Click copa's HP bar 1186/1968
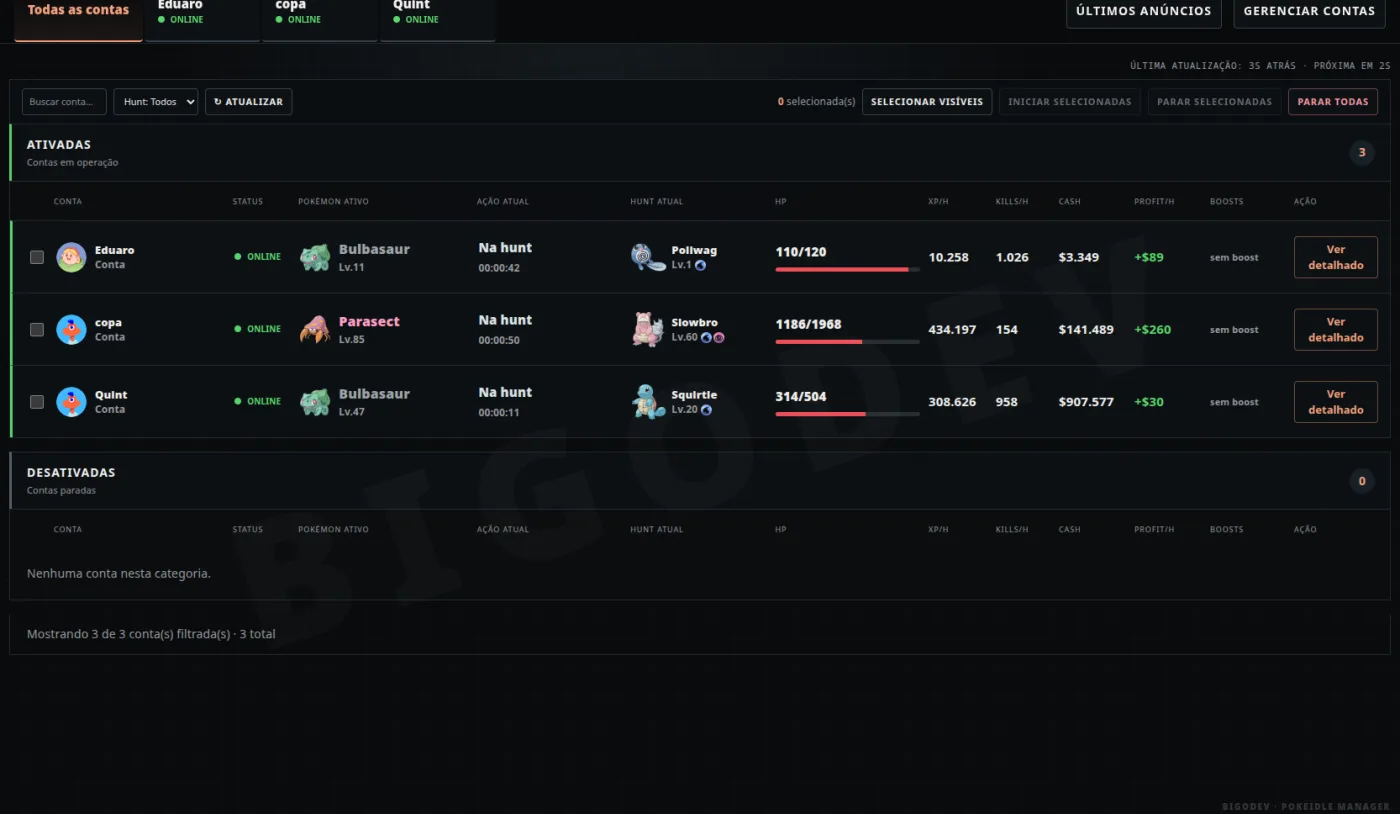The image size is (1400, 814). (847, 342)
